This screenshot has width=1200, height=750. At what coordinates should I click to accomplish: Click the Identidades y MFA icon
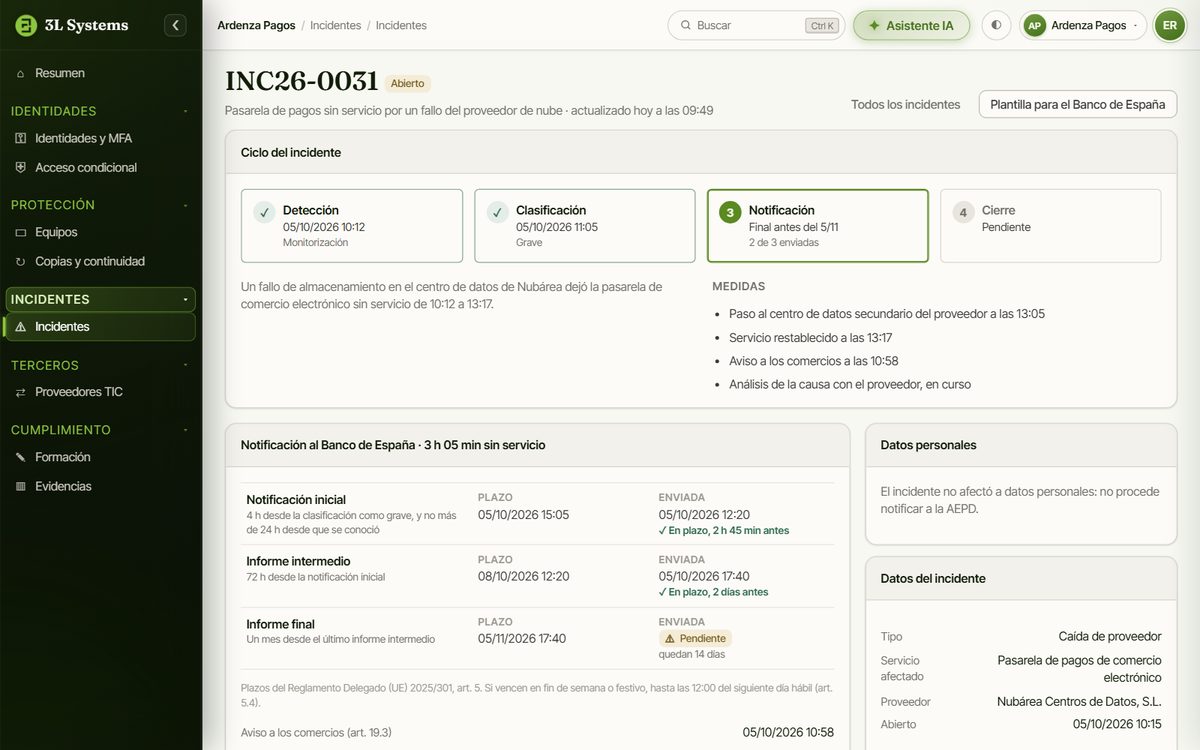(x=21, y=138)
